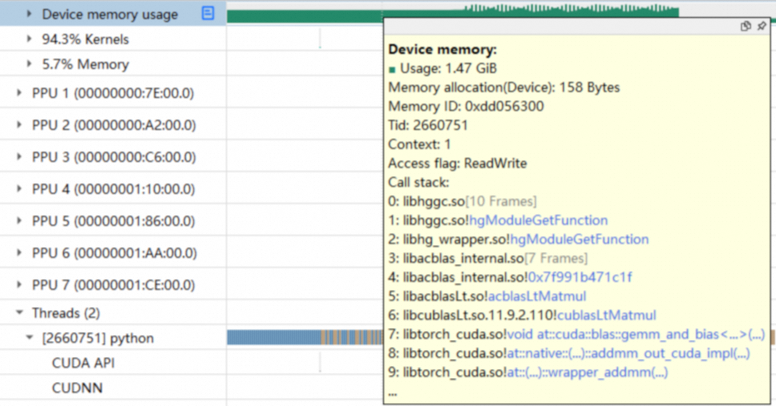Select the PPU 4 tree row
The image size is (776, 406).
[112, 189]
